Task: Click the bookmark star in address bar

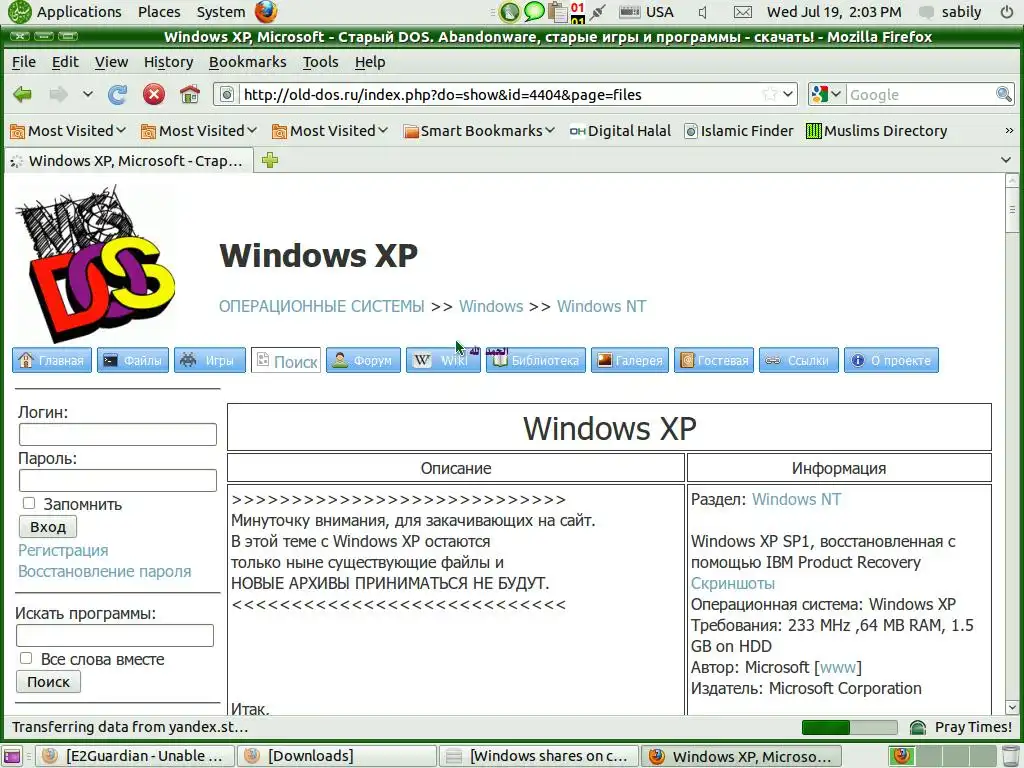Action: click(x=769, y=95)
